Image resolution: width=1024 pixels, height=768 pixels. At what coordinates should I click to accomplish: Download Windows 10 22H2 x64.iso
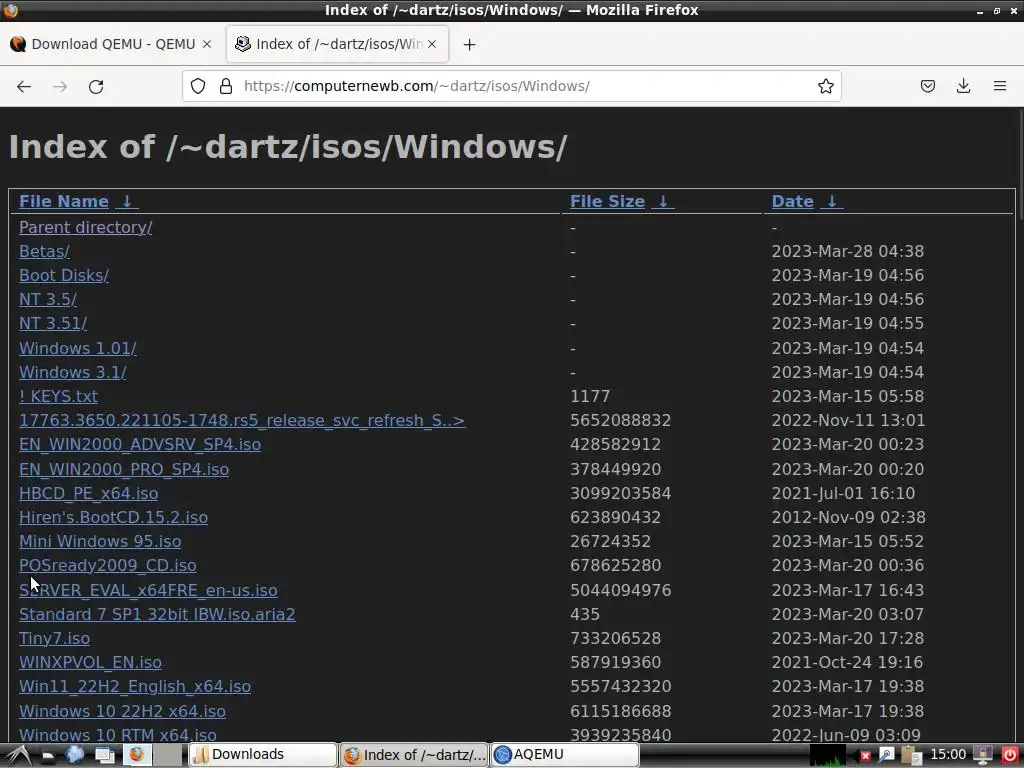[122, 711]
